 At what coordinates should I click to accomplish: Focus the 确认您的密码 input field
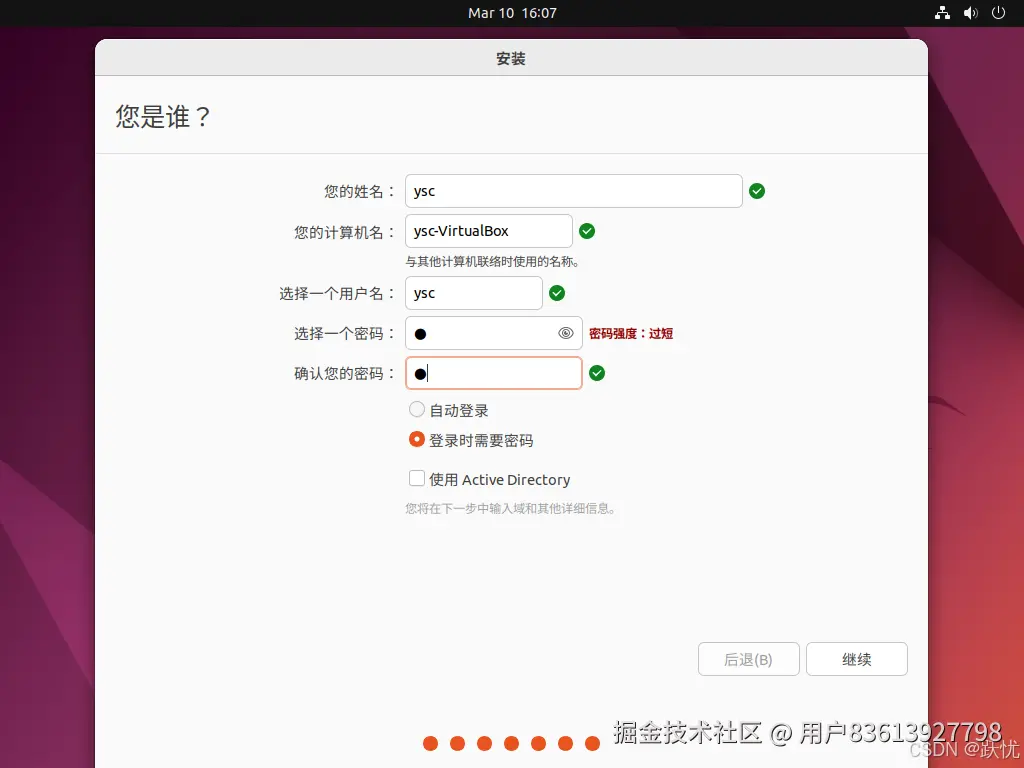pyautogui.click(x=494, y=373)
